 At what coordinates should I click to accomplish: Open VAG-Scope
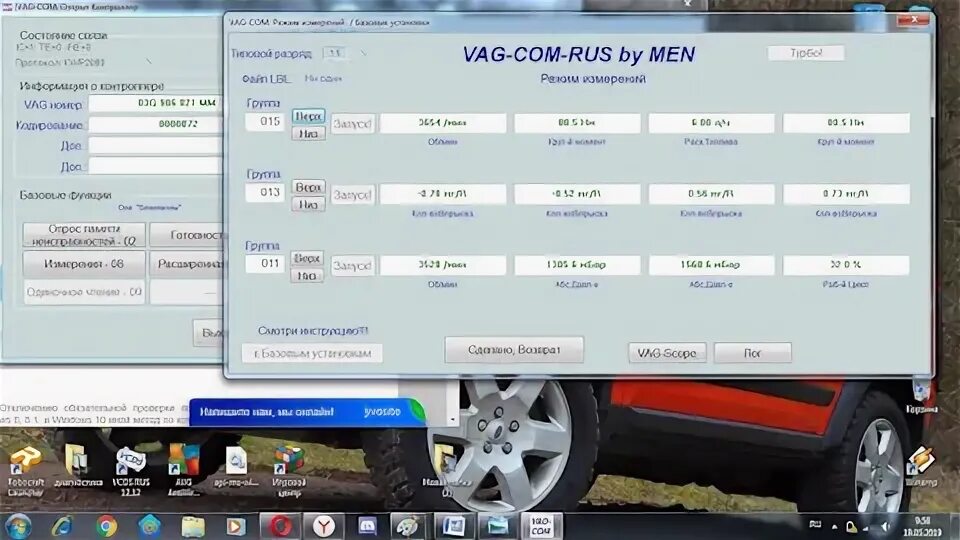tap(667, 353)
